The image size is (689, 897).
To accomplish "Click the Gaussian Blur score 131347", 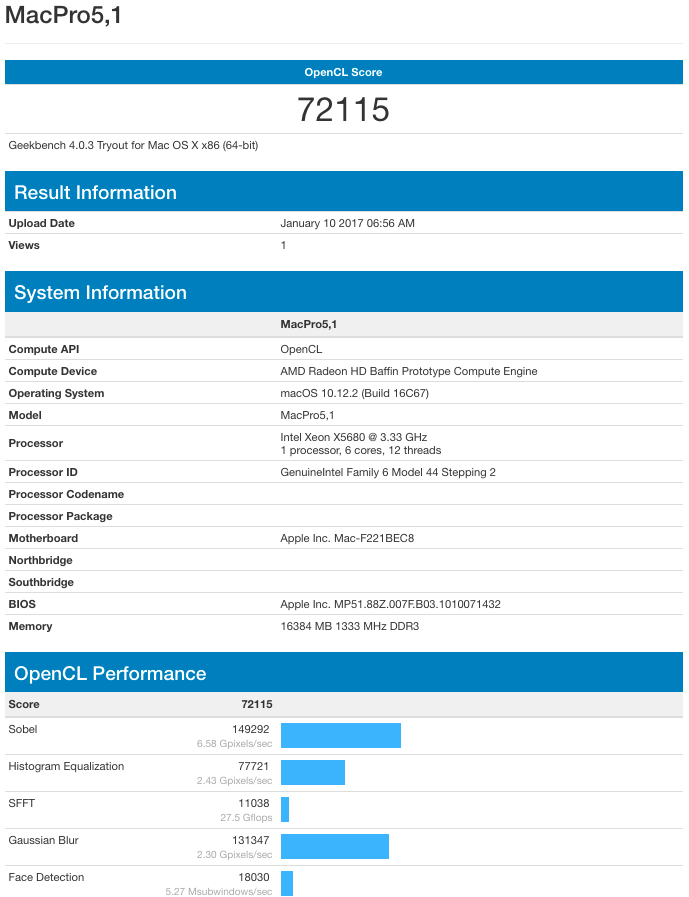I will [x=251, y=840].
